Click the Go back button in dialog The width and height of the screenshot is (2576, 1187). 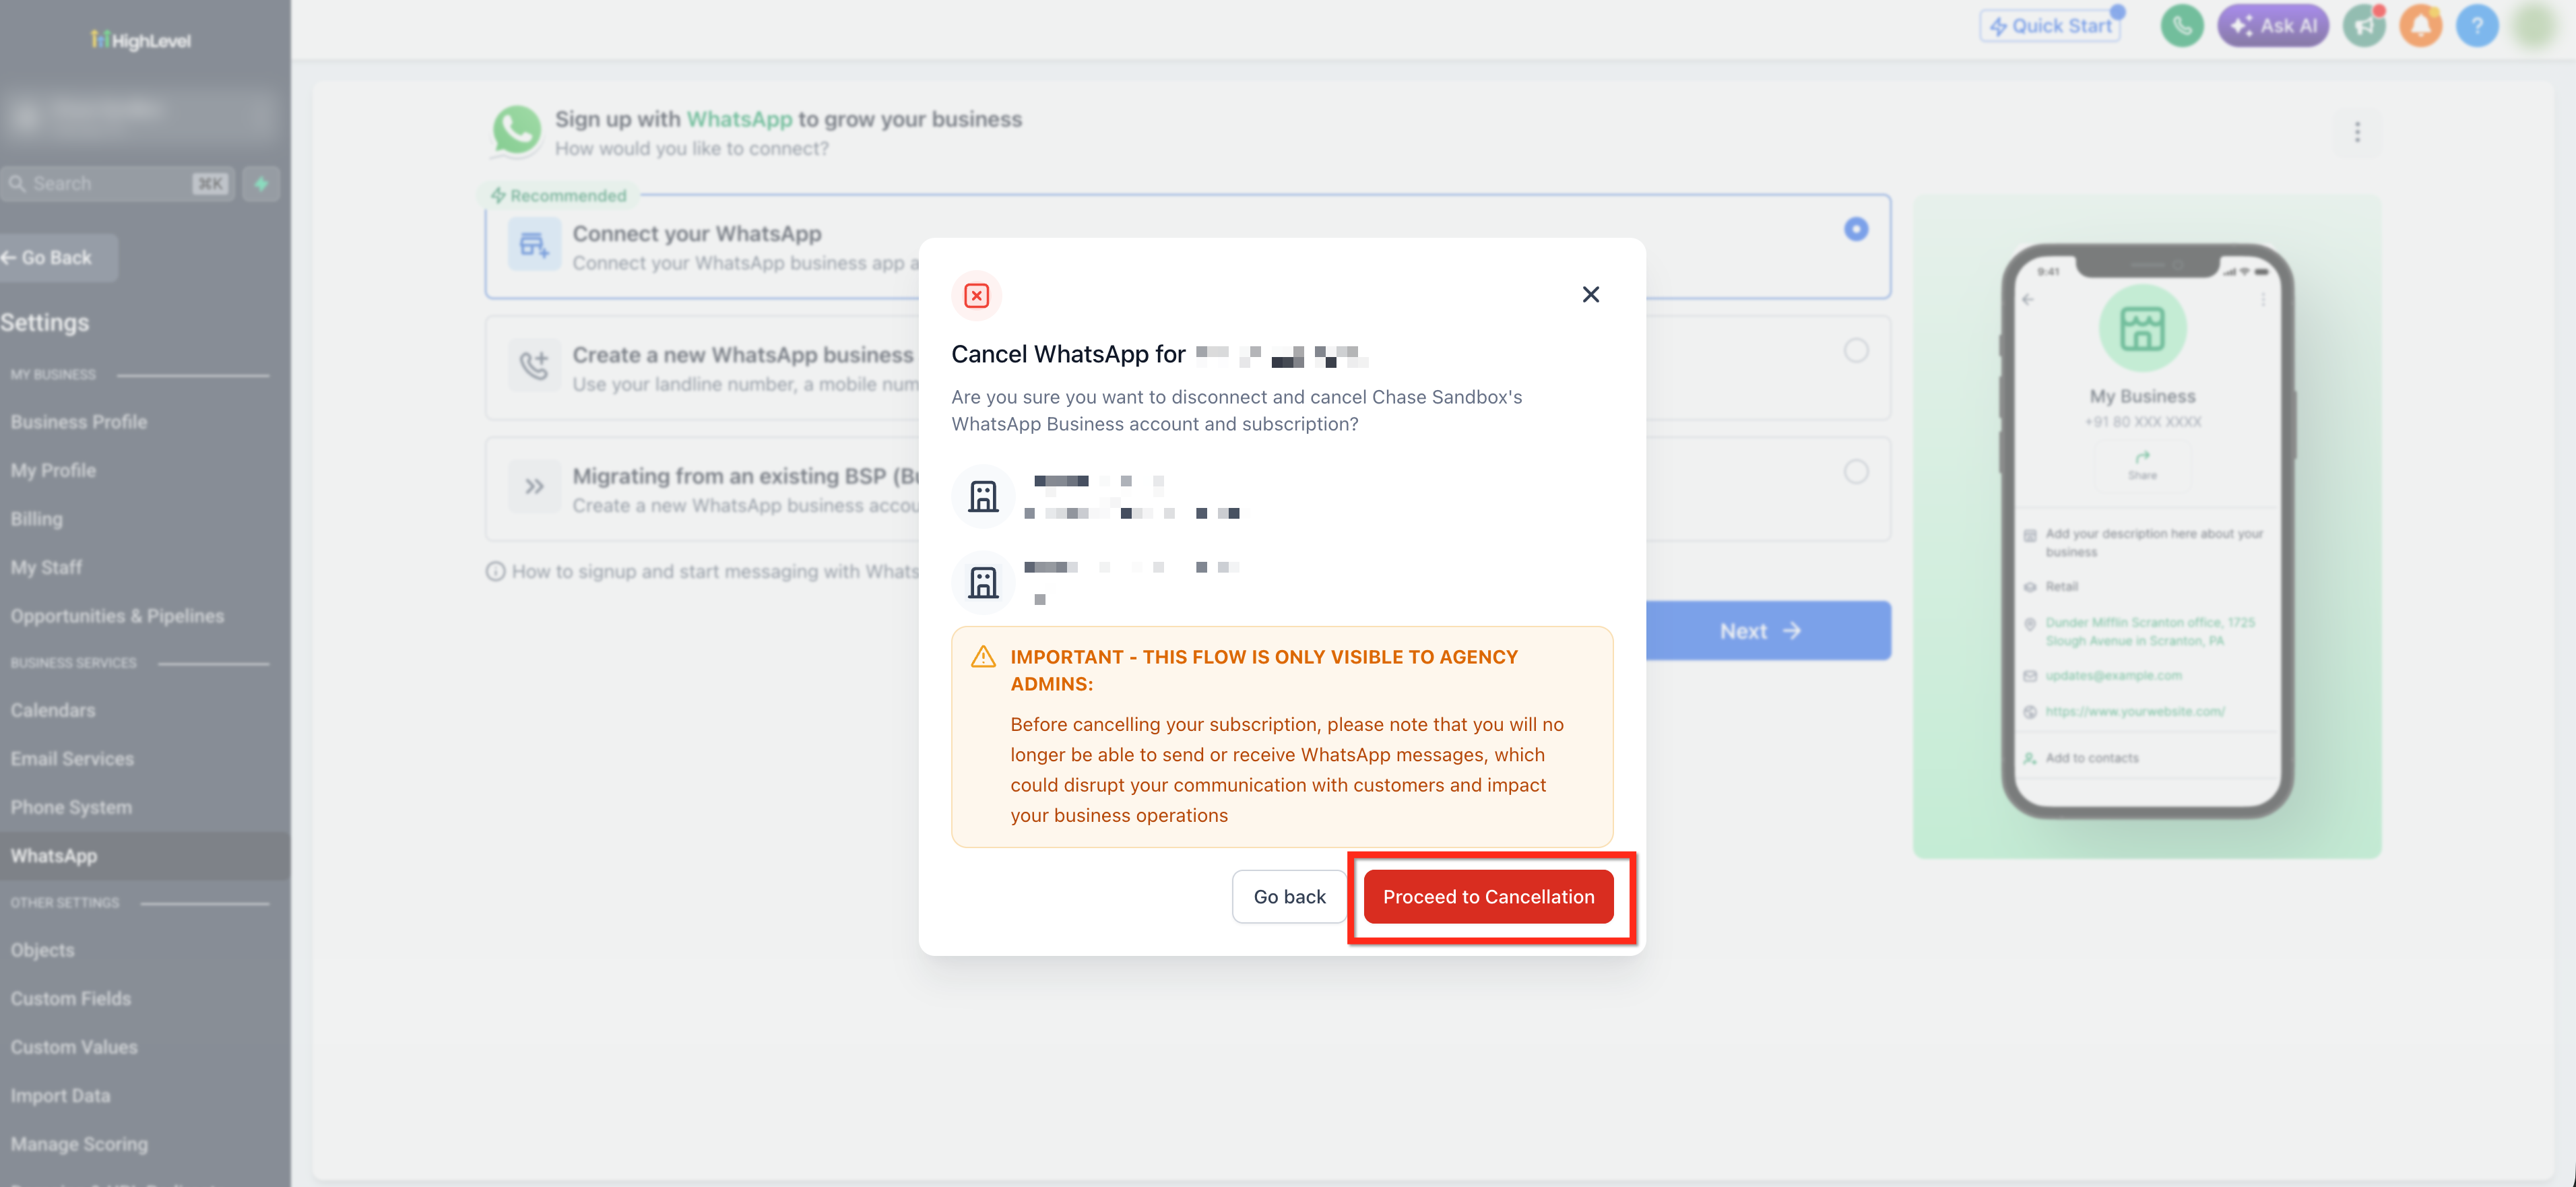1289,897
